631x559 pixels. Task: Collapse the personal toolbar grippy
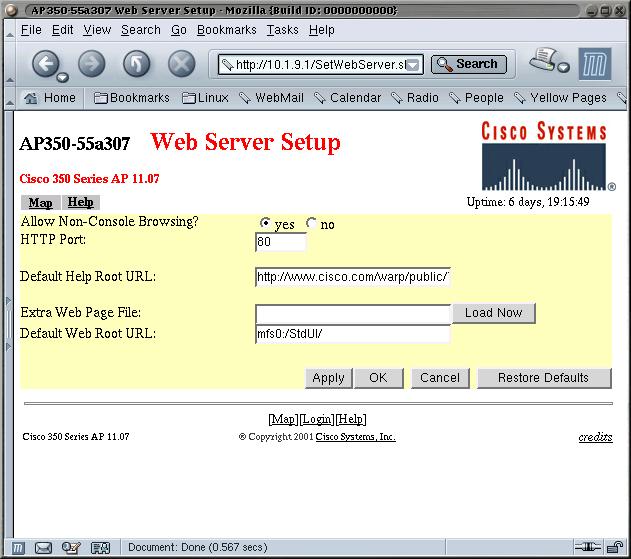tap(10, 98)
